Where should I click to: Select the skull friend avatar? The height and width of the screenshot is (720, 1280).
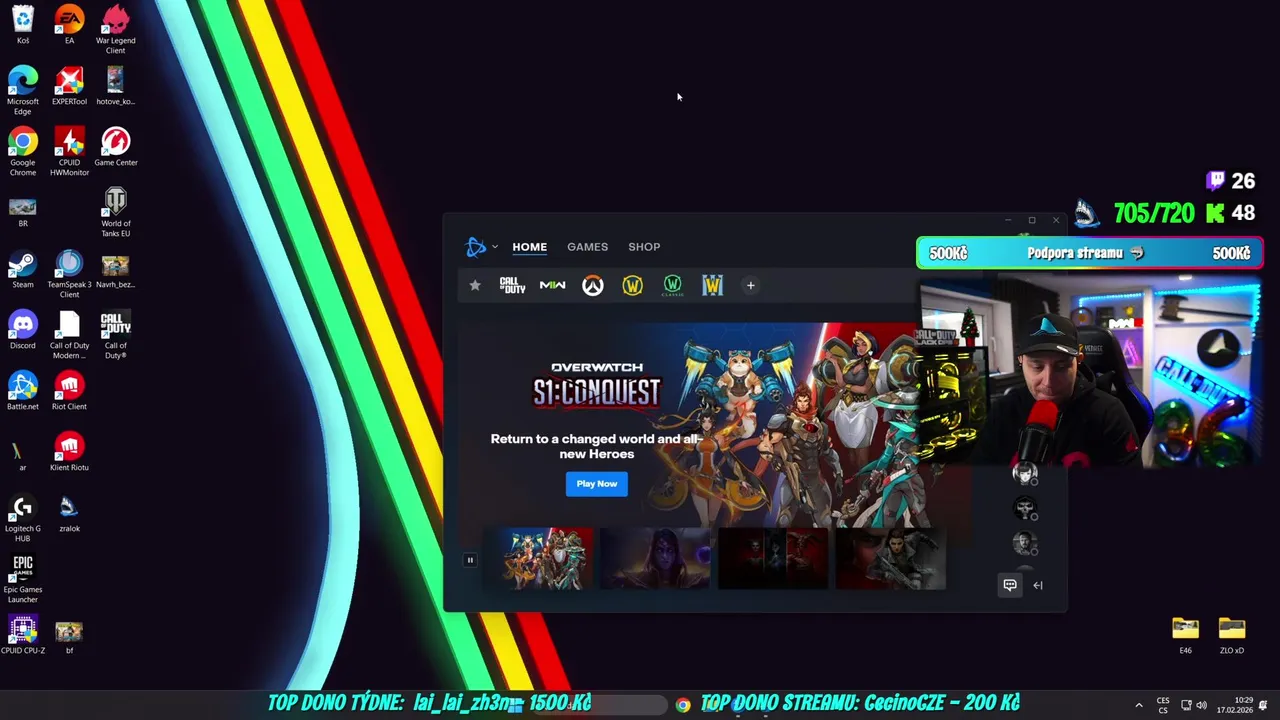[x=1024, y=508]
